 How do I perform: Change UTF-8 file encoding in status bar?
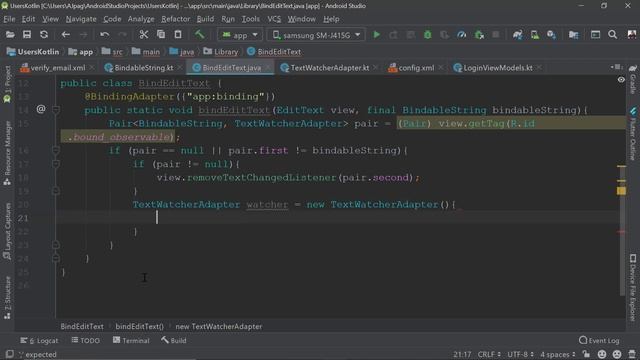[520, 354]
